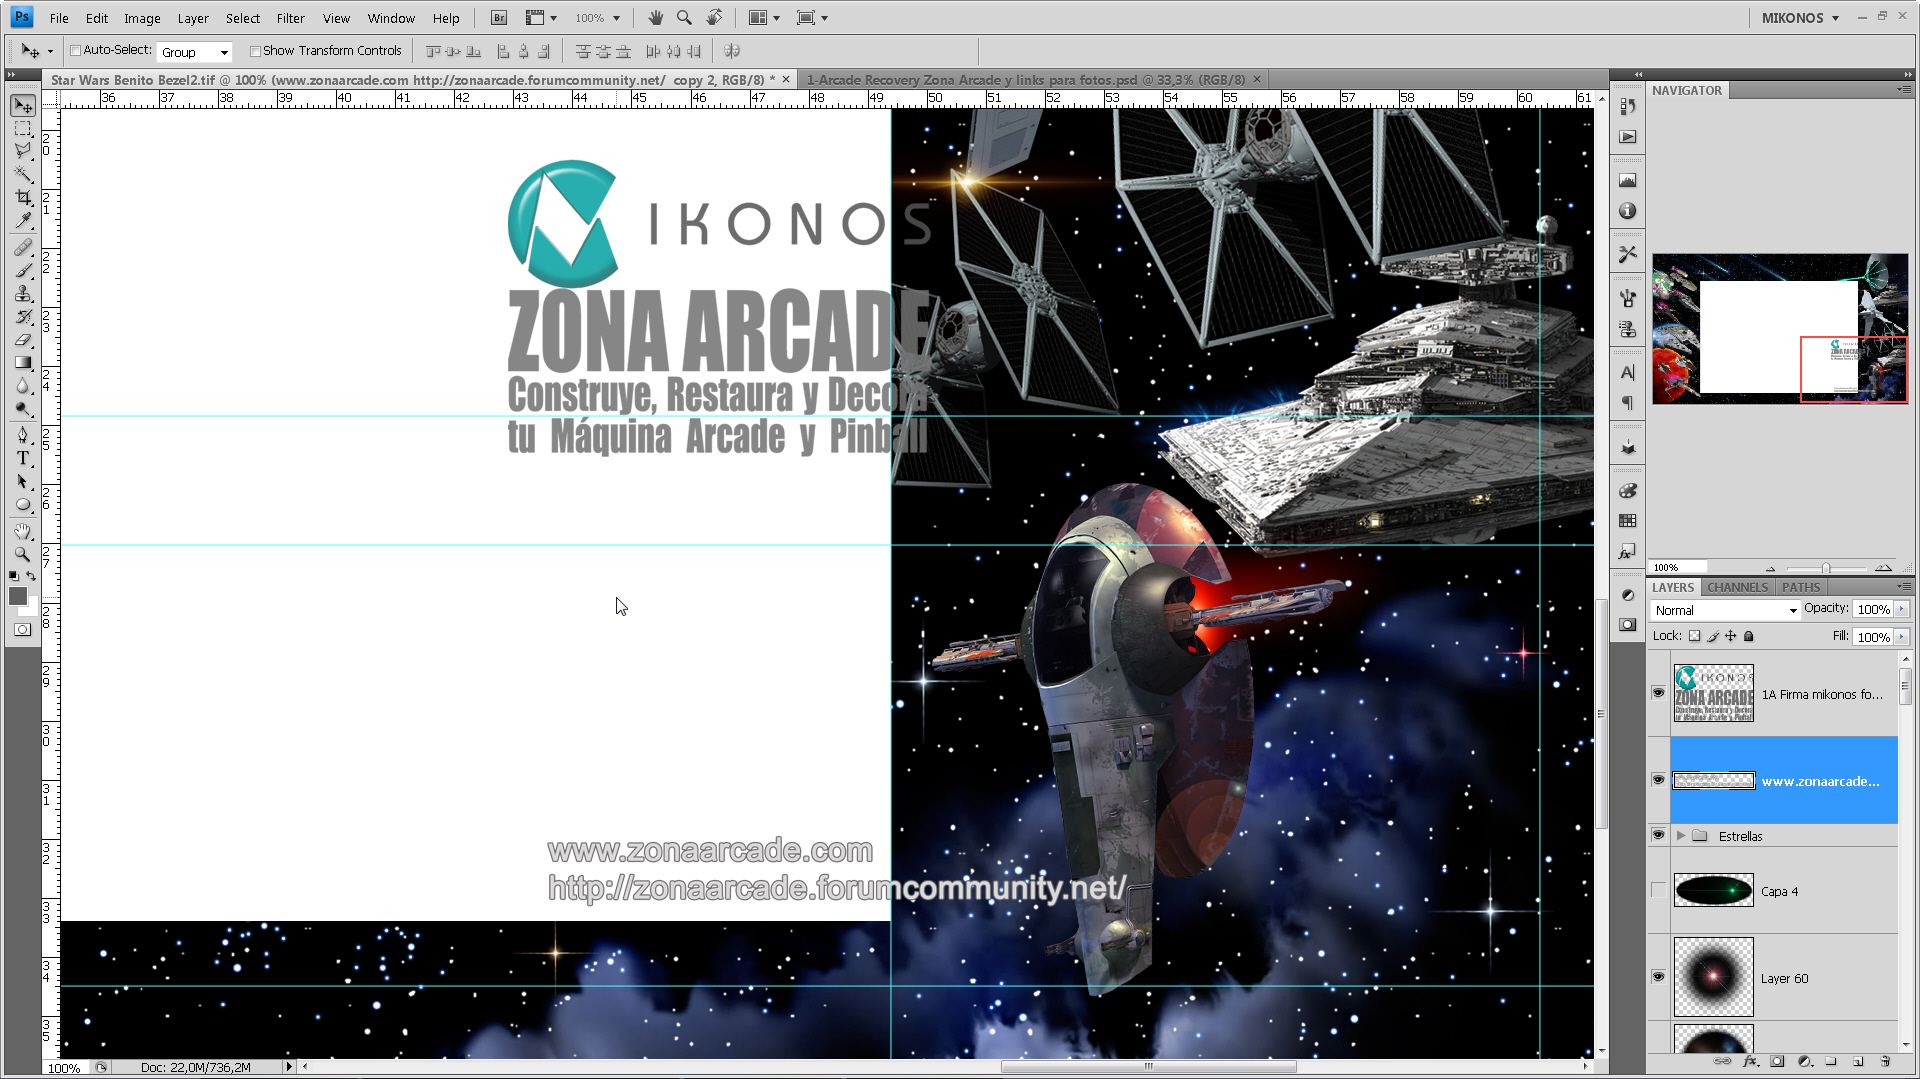This screenshot has width=1920, height=1079.
Task: Activate the Magic Wand tool
Action: pos(23,174)
